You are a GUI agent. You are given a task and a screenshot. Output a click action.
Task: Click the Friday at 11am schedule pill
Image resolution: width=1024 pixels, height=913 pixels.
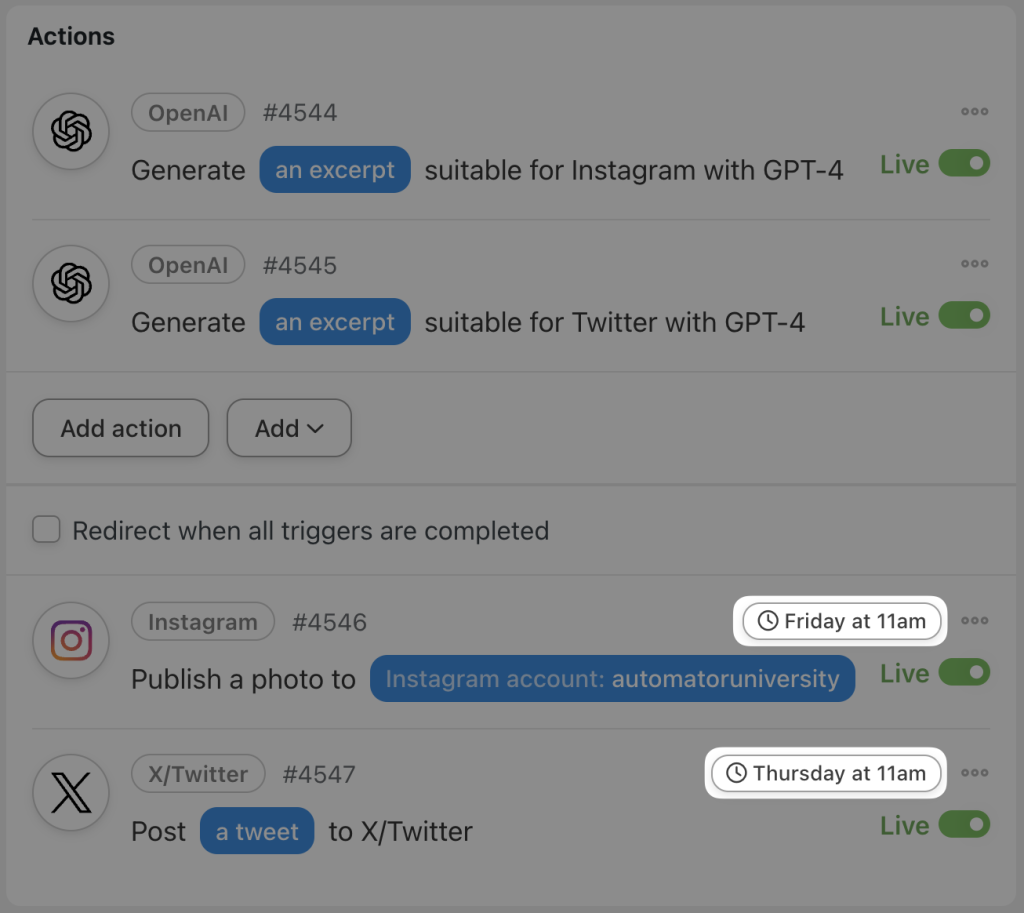[840, 621]
